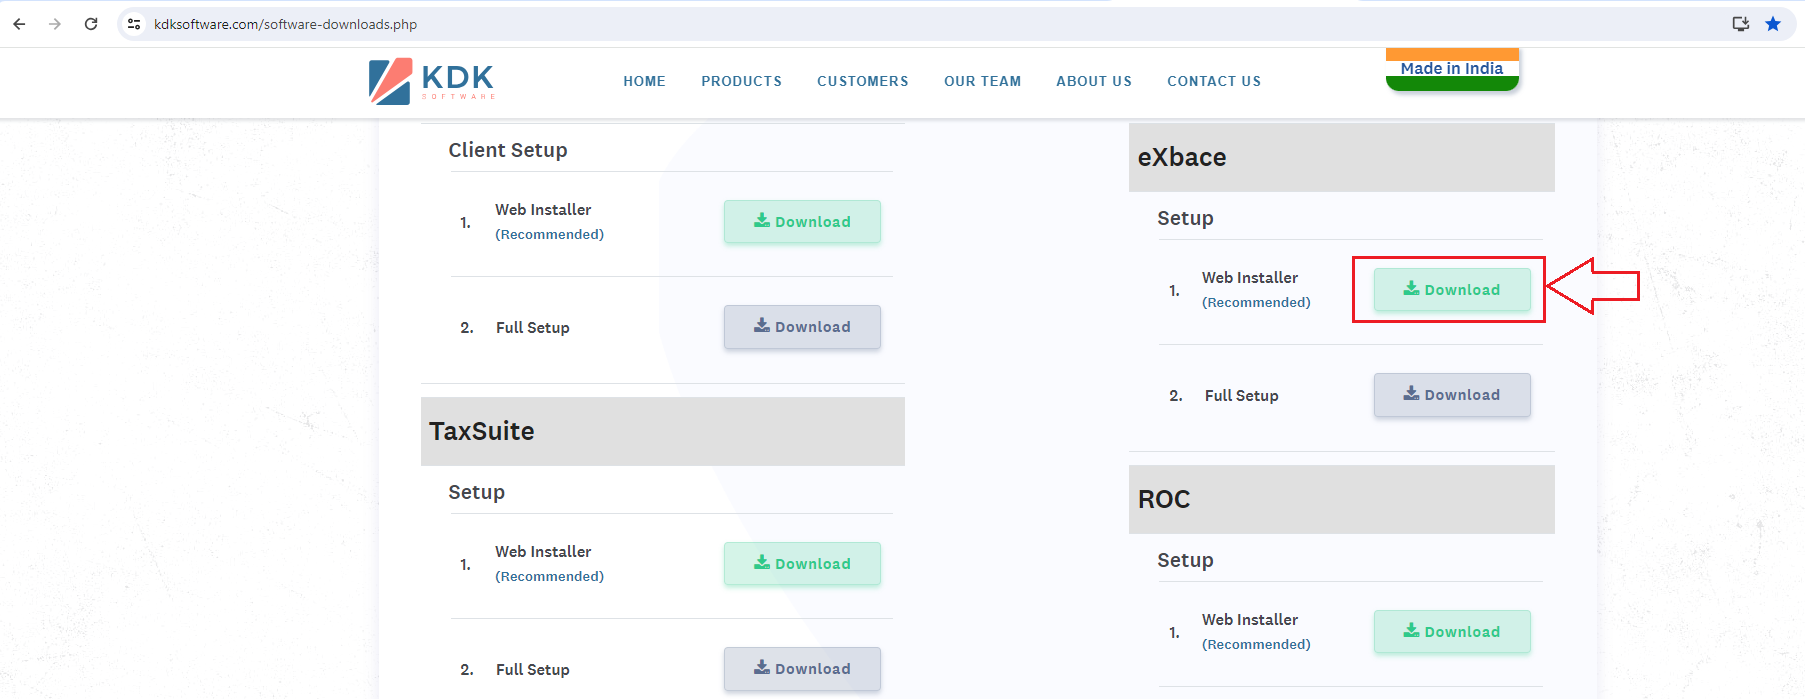Click Setup subheading under ROC

point(1185,560)
